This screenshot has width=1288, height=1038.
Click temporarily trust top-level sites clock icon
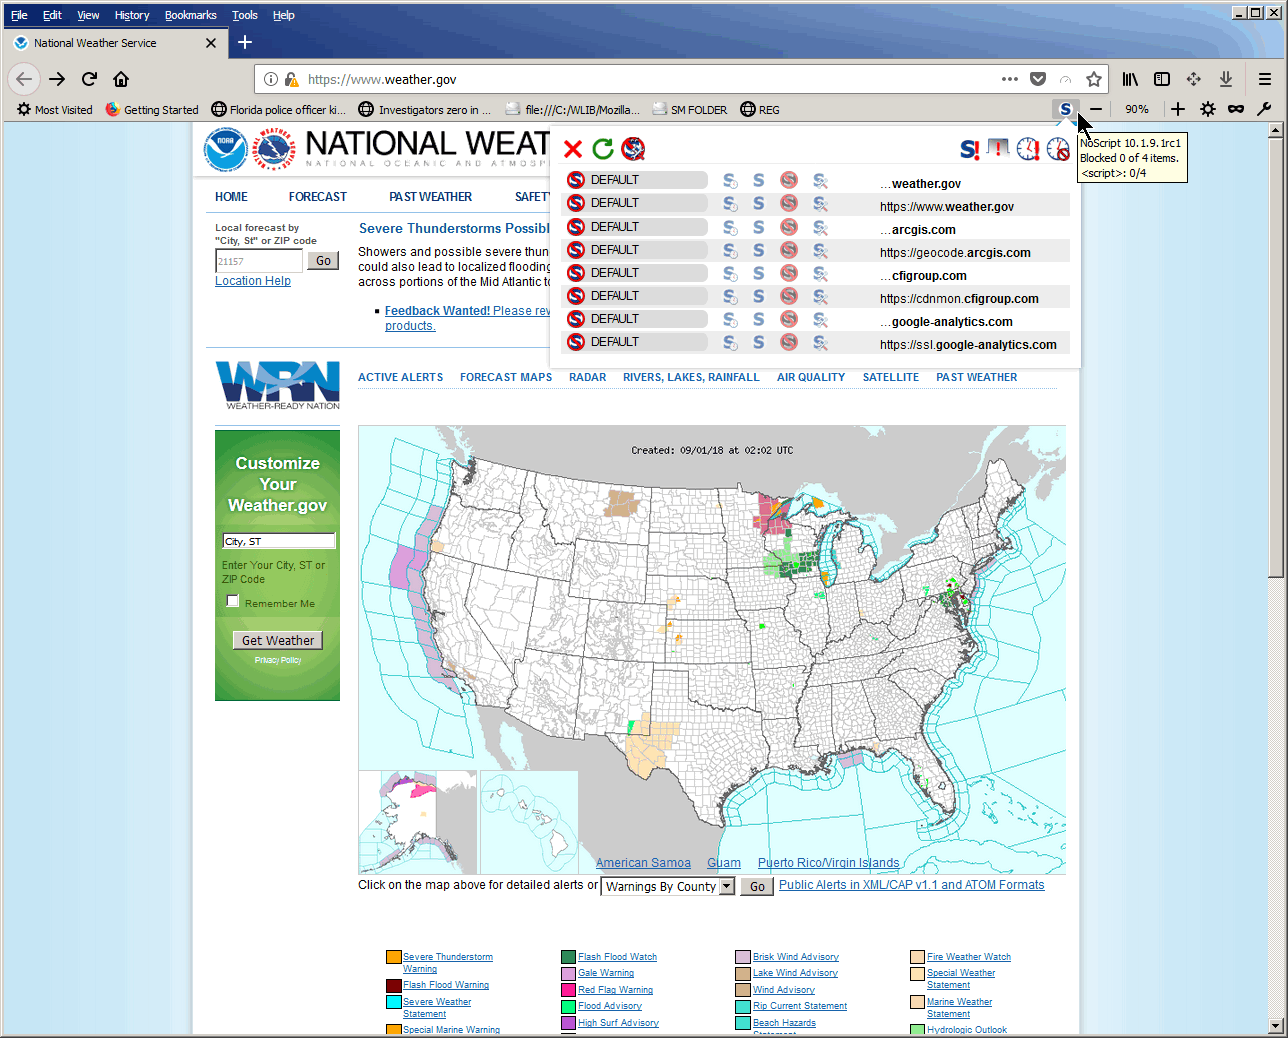pos(1028,149)
